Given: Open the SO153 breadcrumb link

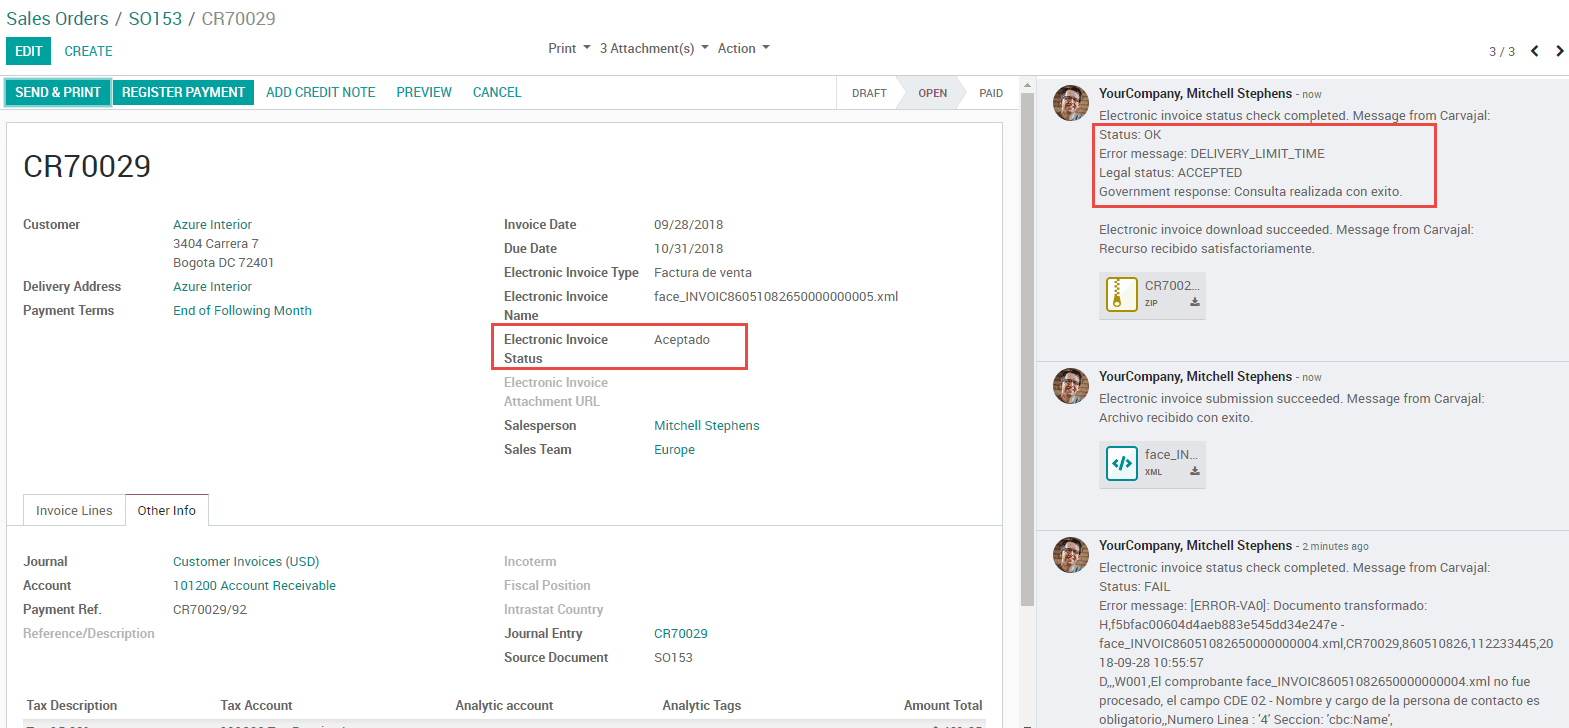Looking at the screenshot, I should pyautogui.click(x=155, y=19).
